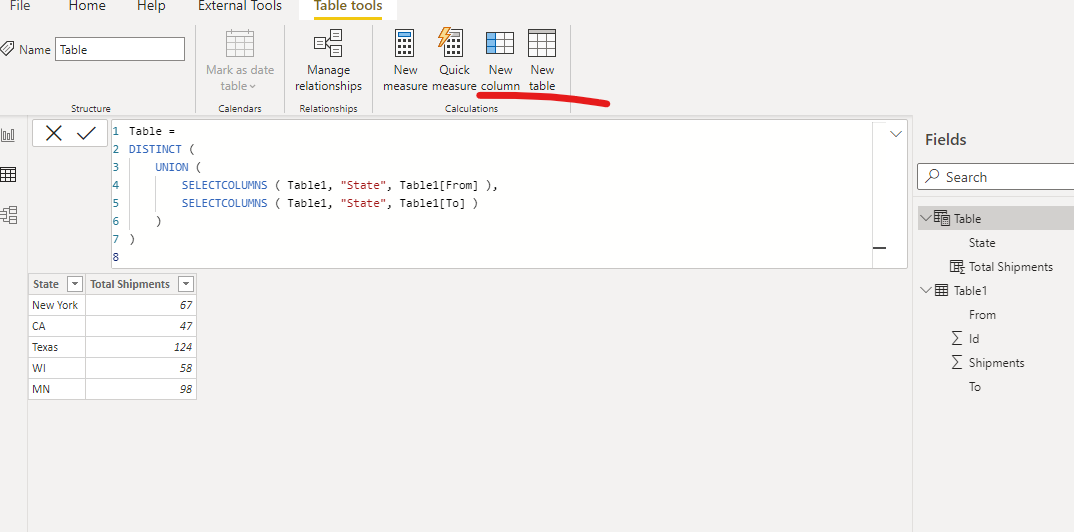The image size is (1074, 532).
Task: Click the Fields search magnifier icon
Action: (932, 176)
